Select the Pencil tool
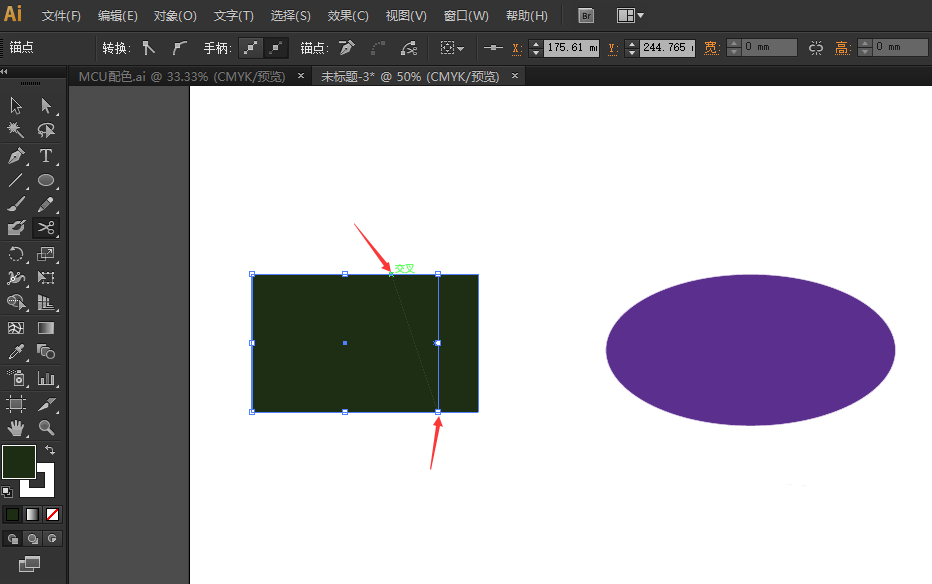The image size is (932, 584). 46,204
